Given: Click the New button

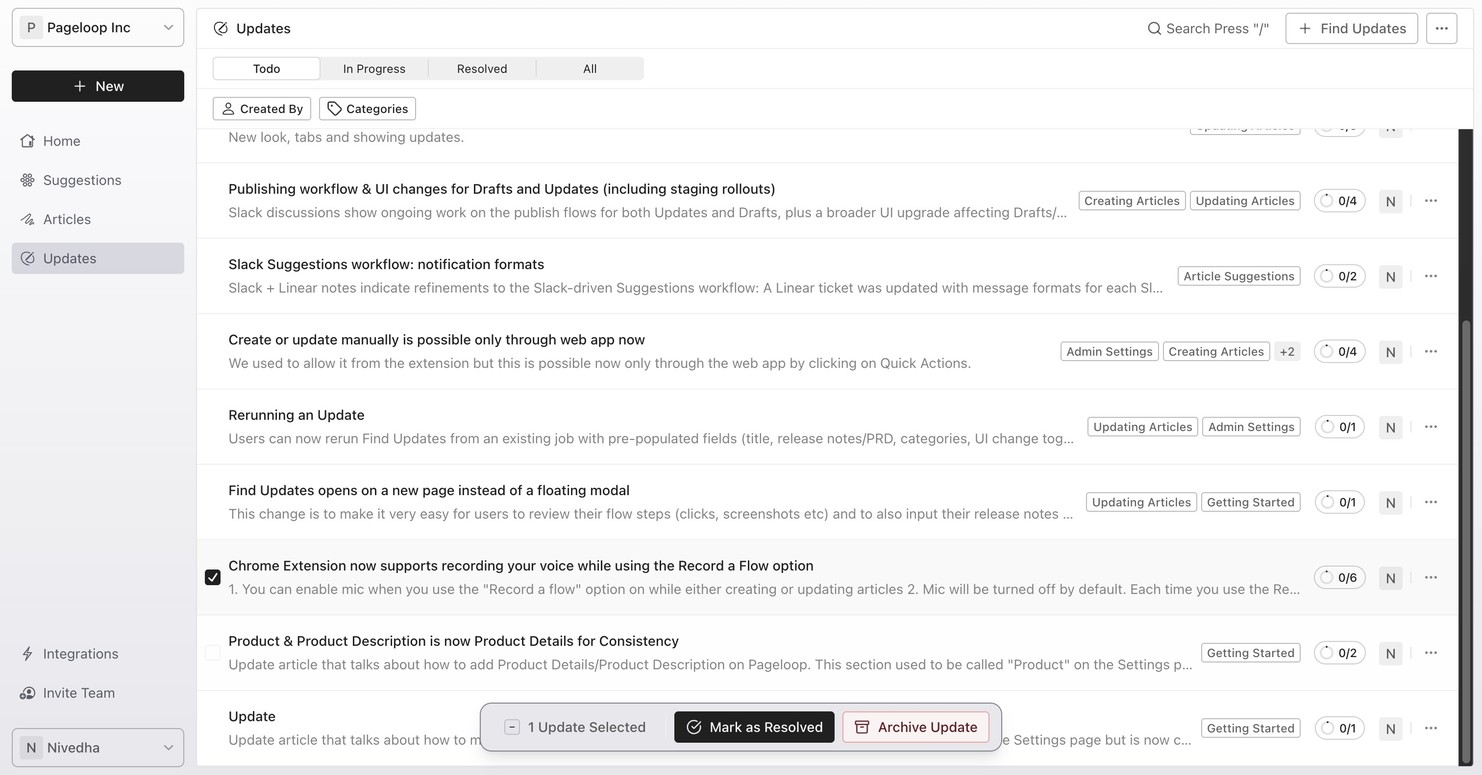Looking at the screenshot, I should point(98,86).
